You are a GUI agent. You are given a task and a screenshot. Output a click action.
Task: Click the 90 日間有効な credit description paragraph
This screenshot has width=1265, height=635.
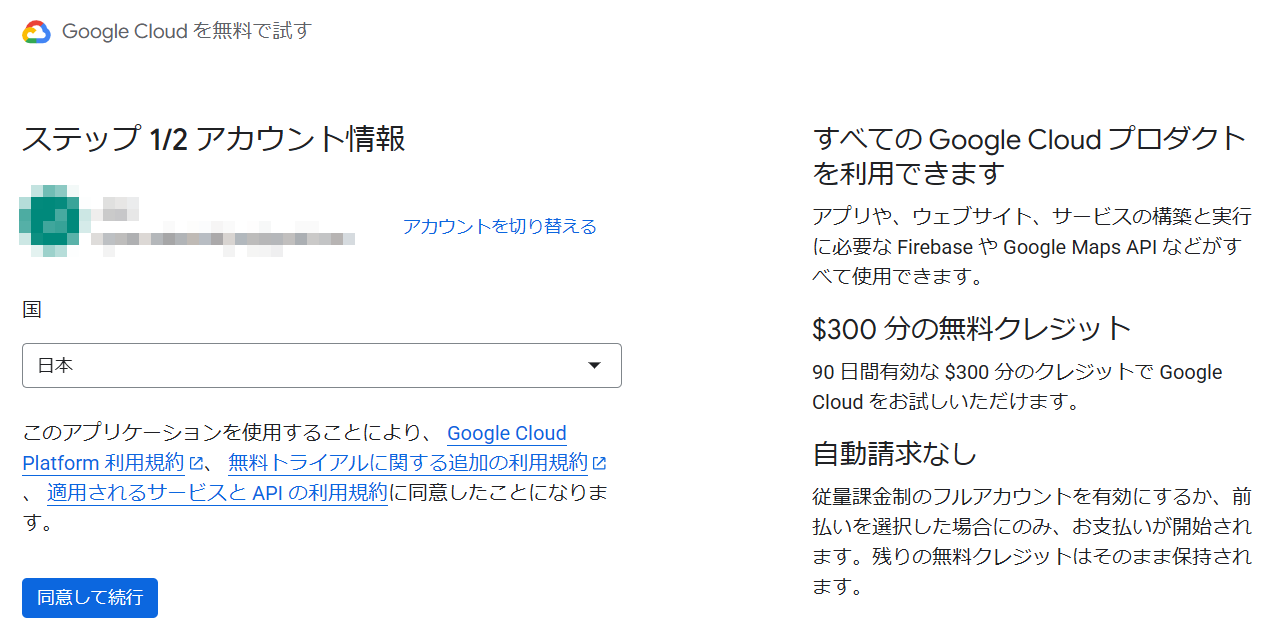pos(1017,387)
